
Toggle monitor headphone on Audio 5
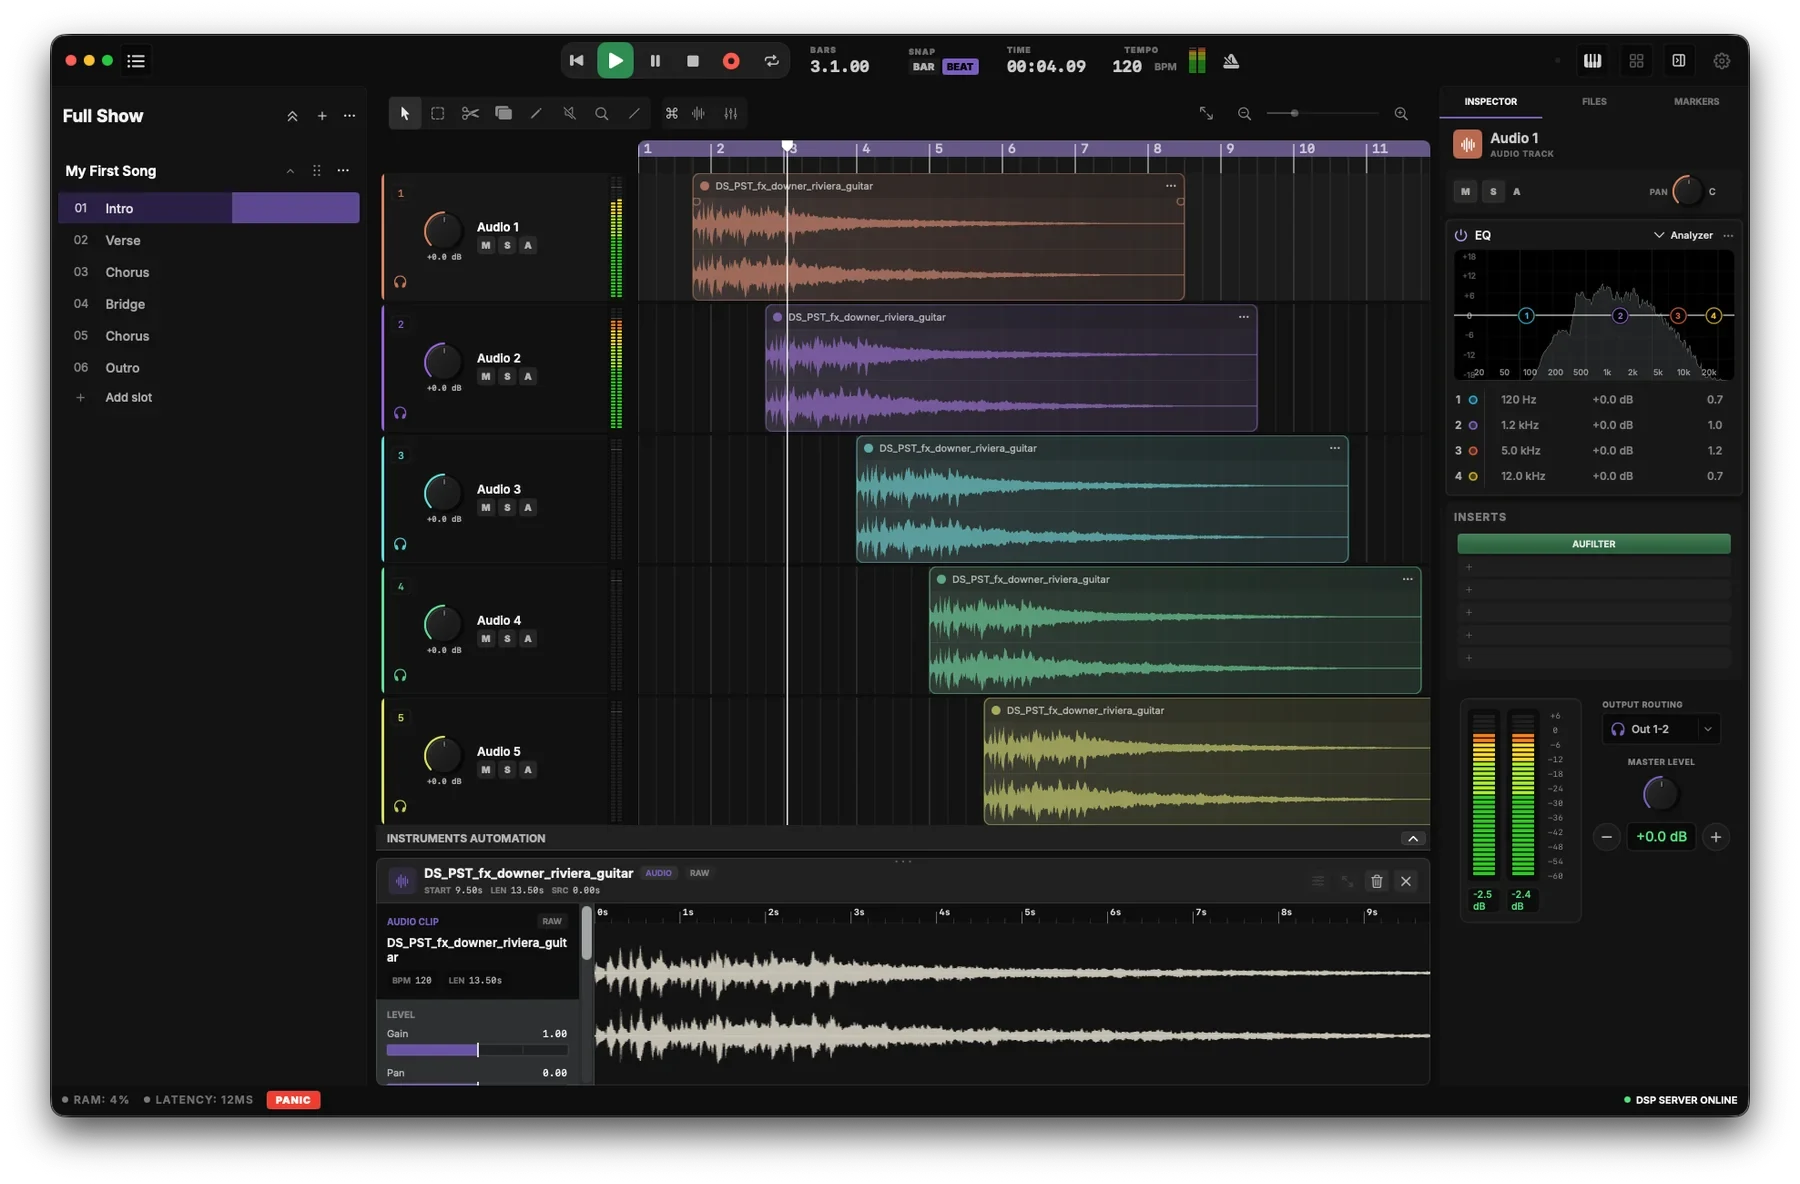(x=400, y=806)
